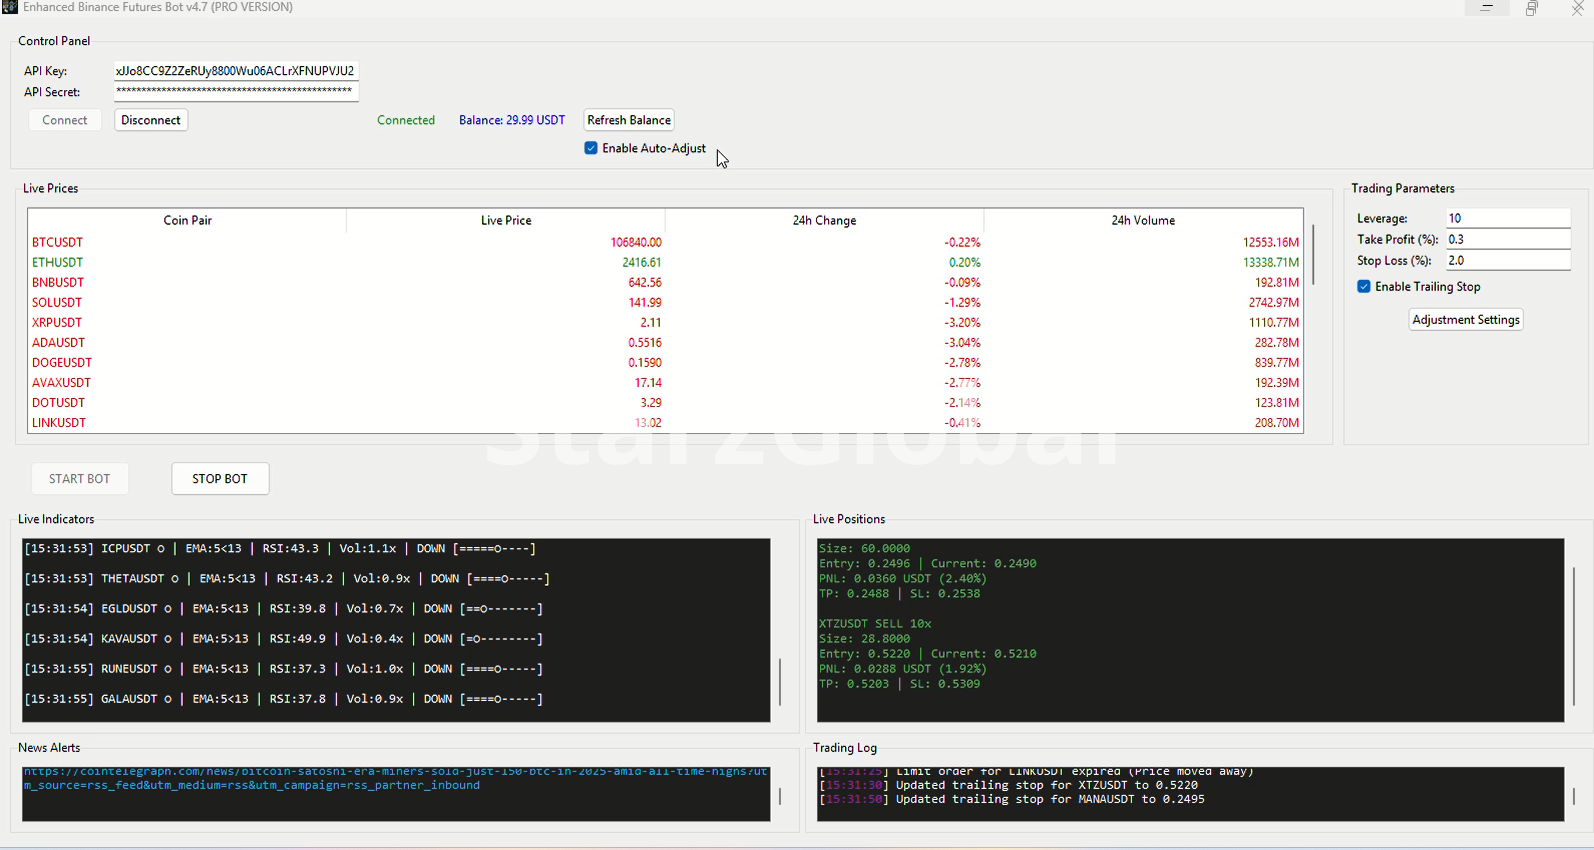The width and height of the screenshot is (1594, 850).
Task: Click the News Alerts scrollbar
Action: pos(780,796)
